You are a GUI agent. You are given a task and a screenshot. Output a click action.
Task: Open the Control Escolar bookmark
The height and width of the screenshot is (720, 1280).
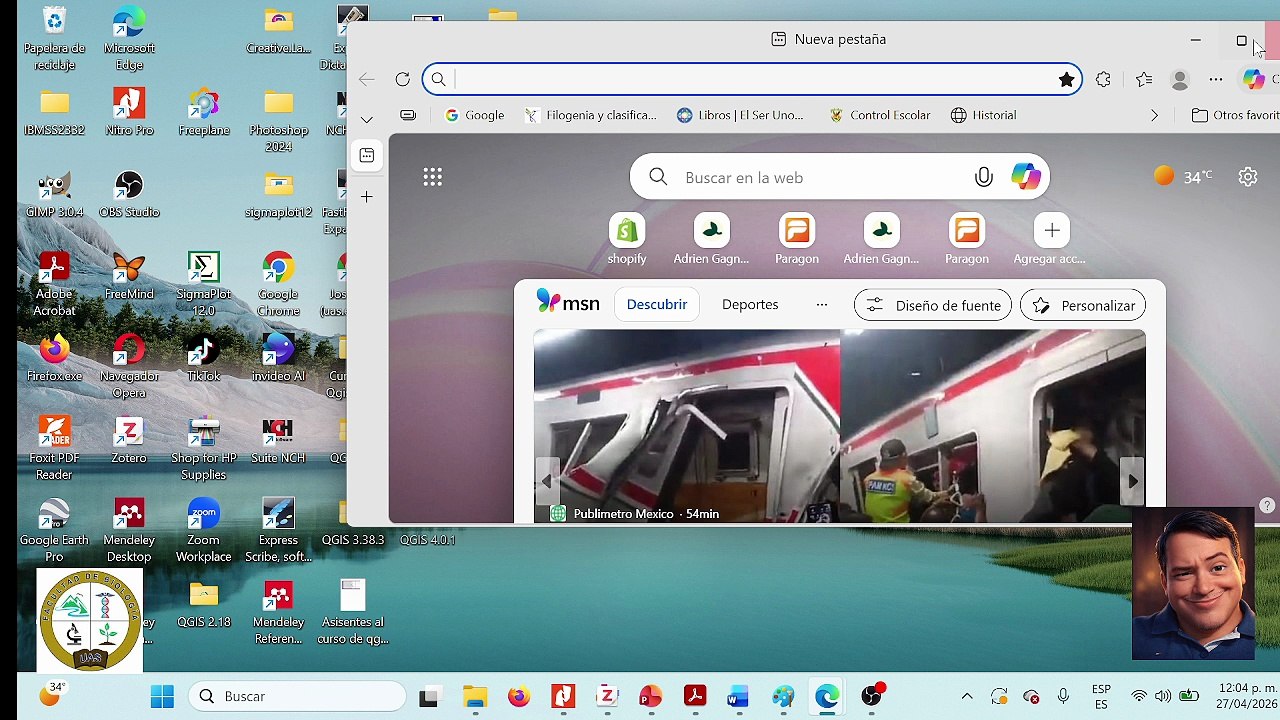pyautogui.click(x=880, y=115)
